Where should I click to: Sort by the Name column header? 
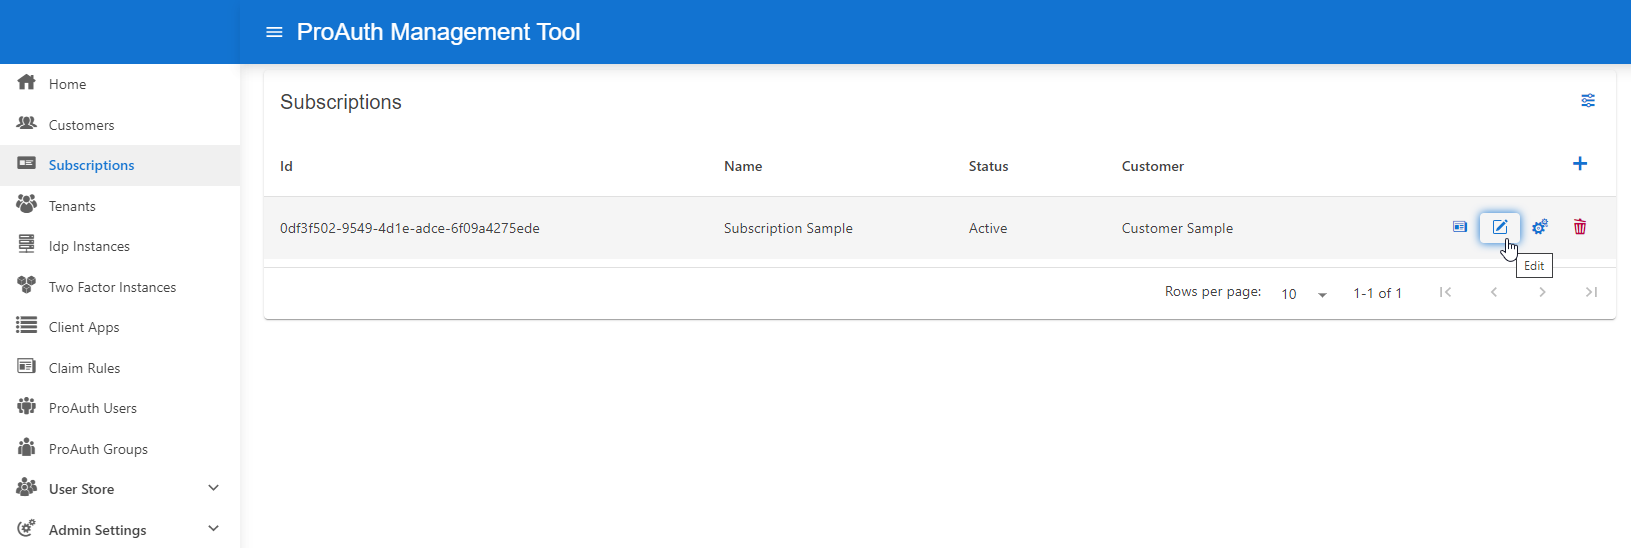click(x=743, y=166)
